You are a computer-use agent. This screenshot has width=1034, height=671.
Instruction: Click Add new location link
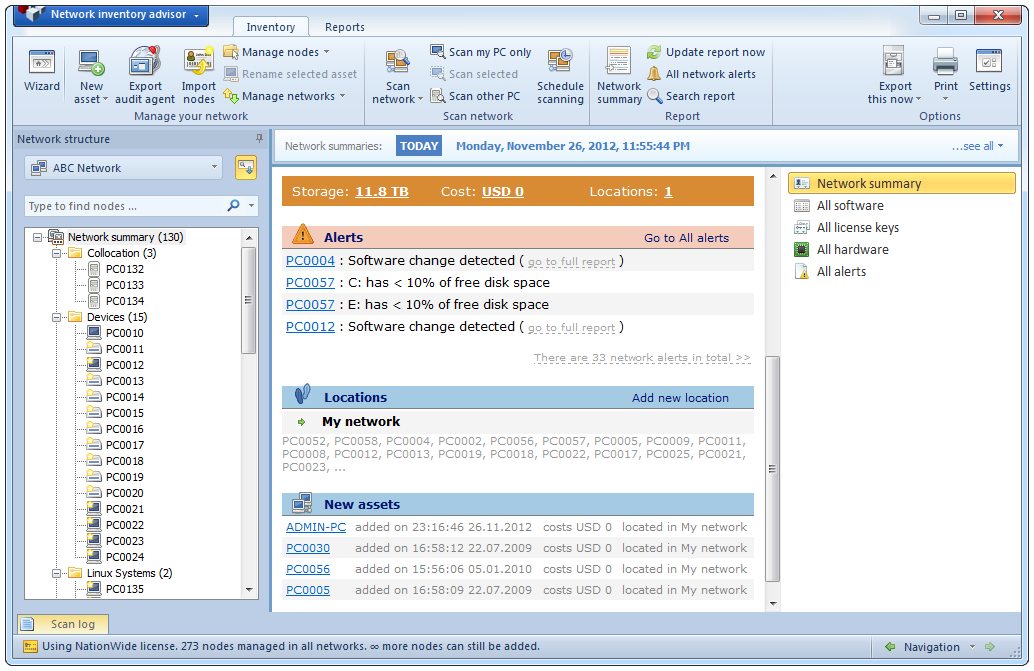coord(680,397)
